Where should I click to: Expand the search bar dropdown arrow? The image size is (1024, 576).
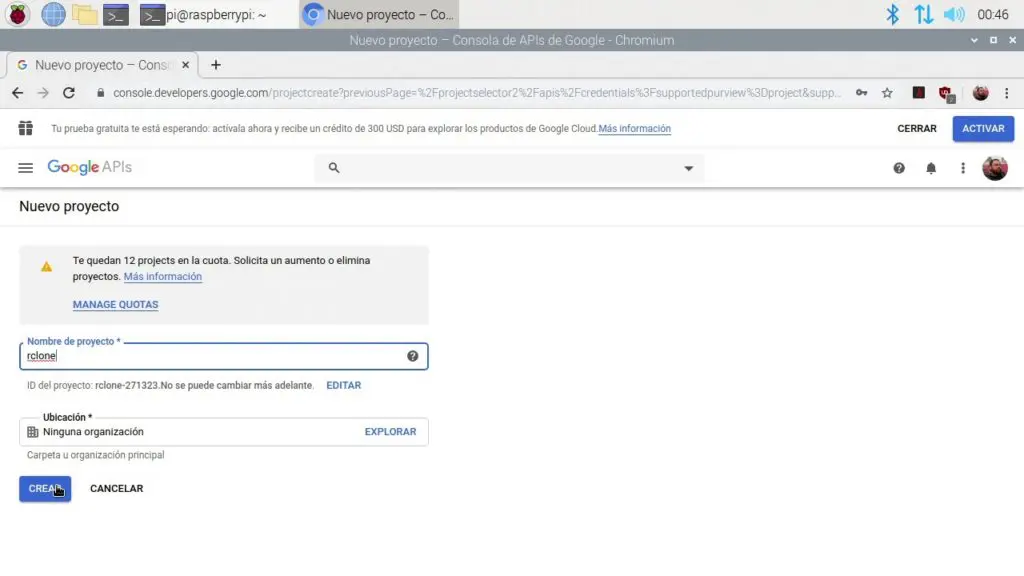[x=688, y=168]
